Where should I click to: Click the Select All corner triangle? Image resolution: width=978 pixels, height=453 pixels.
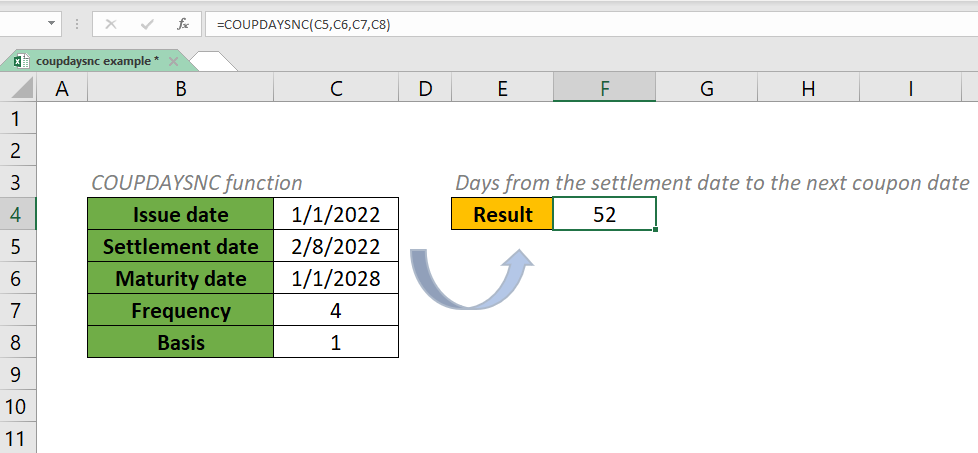[18, 89]
